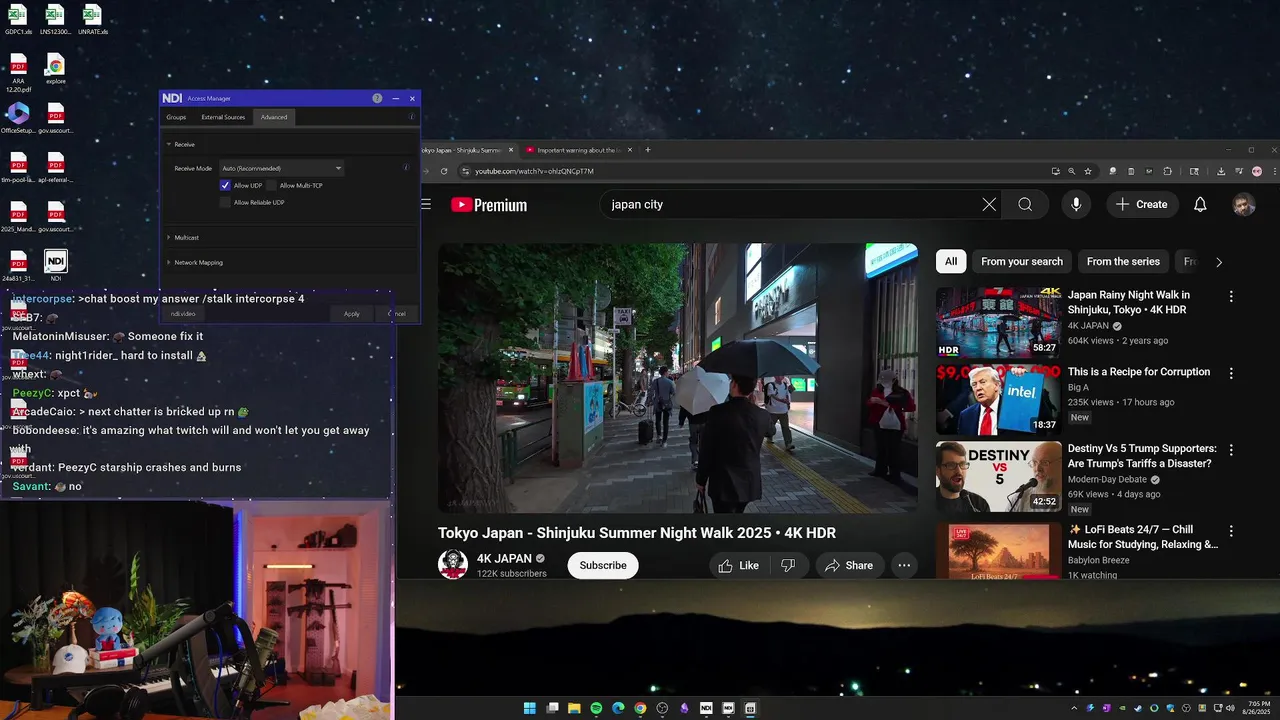Open options for Recipe for Corruption video
The image size is (1280, 720).
click(x=1231, y=373)
